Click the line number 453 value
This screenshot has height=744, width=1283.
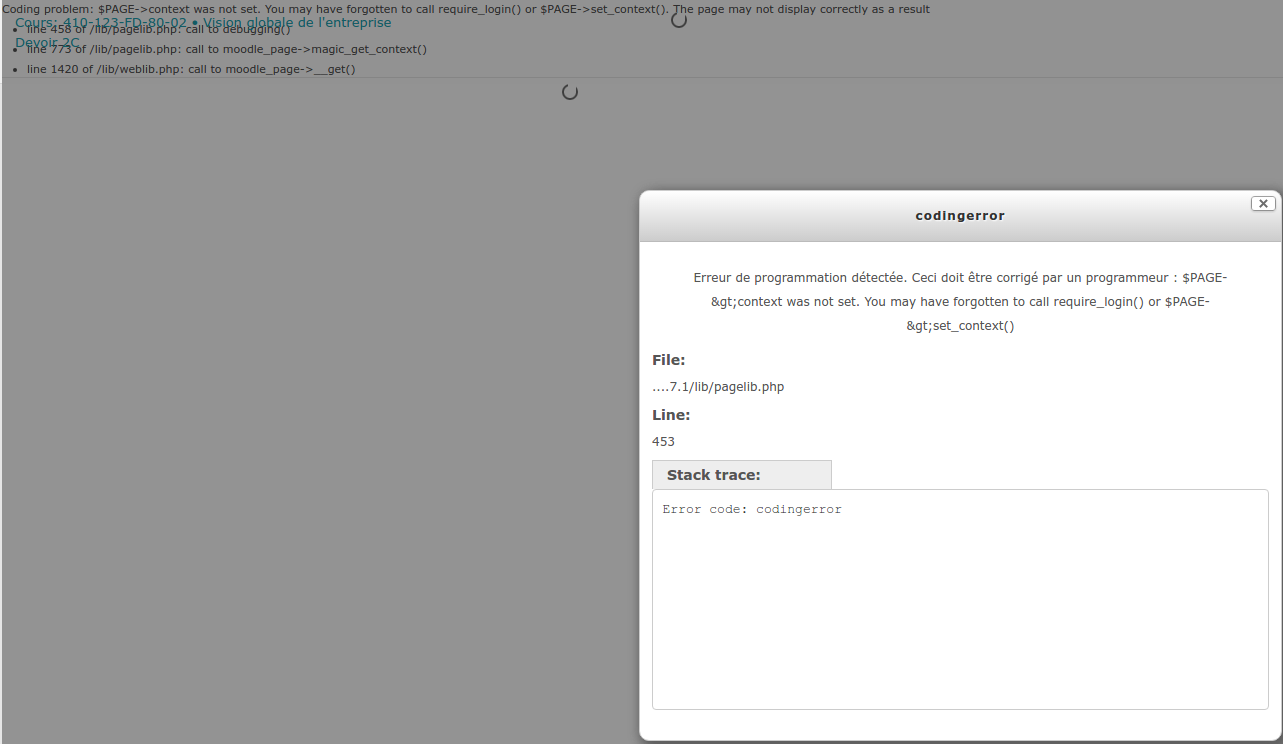coord(663,441)
